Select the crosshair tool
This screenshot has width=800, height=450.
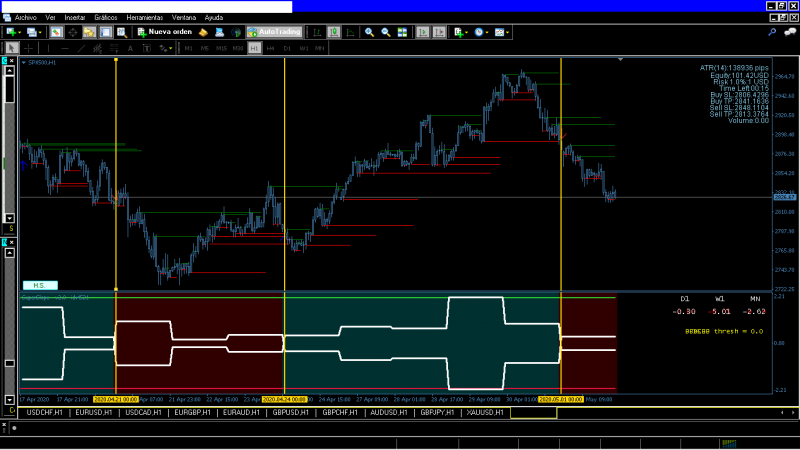pos(29,48)
